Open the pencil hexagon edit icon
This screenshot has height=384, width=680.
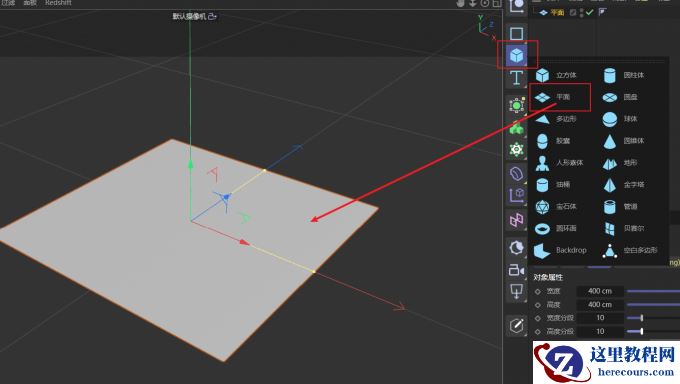click(x=517, y=325)
